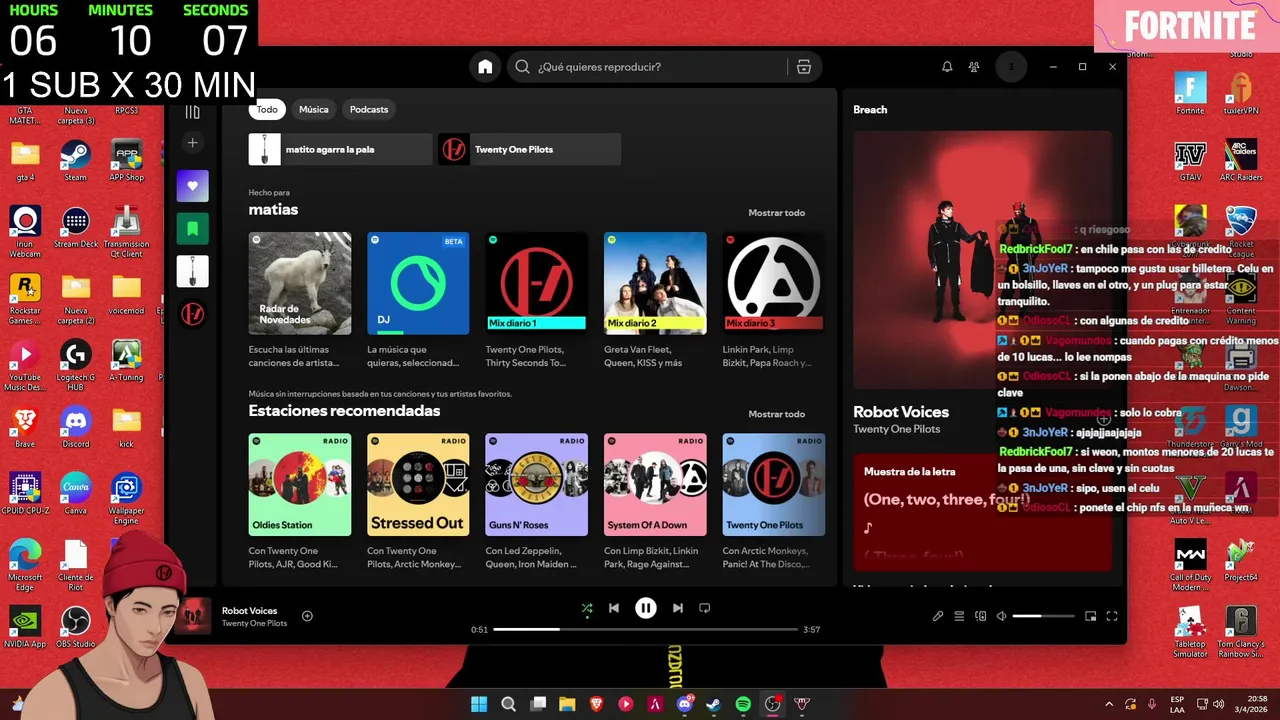Open the Browse icon in search bar
The image size is (1280, 720).
click(803, 67)
